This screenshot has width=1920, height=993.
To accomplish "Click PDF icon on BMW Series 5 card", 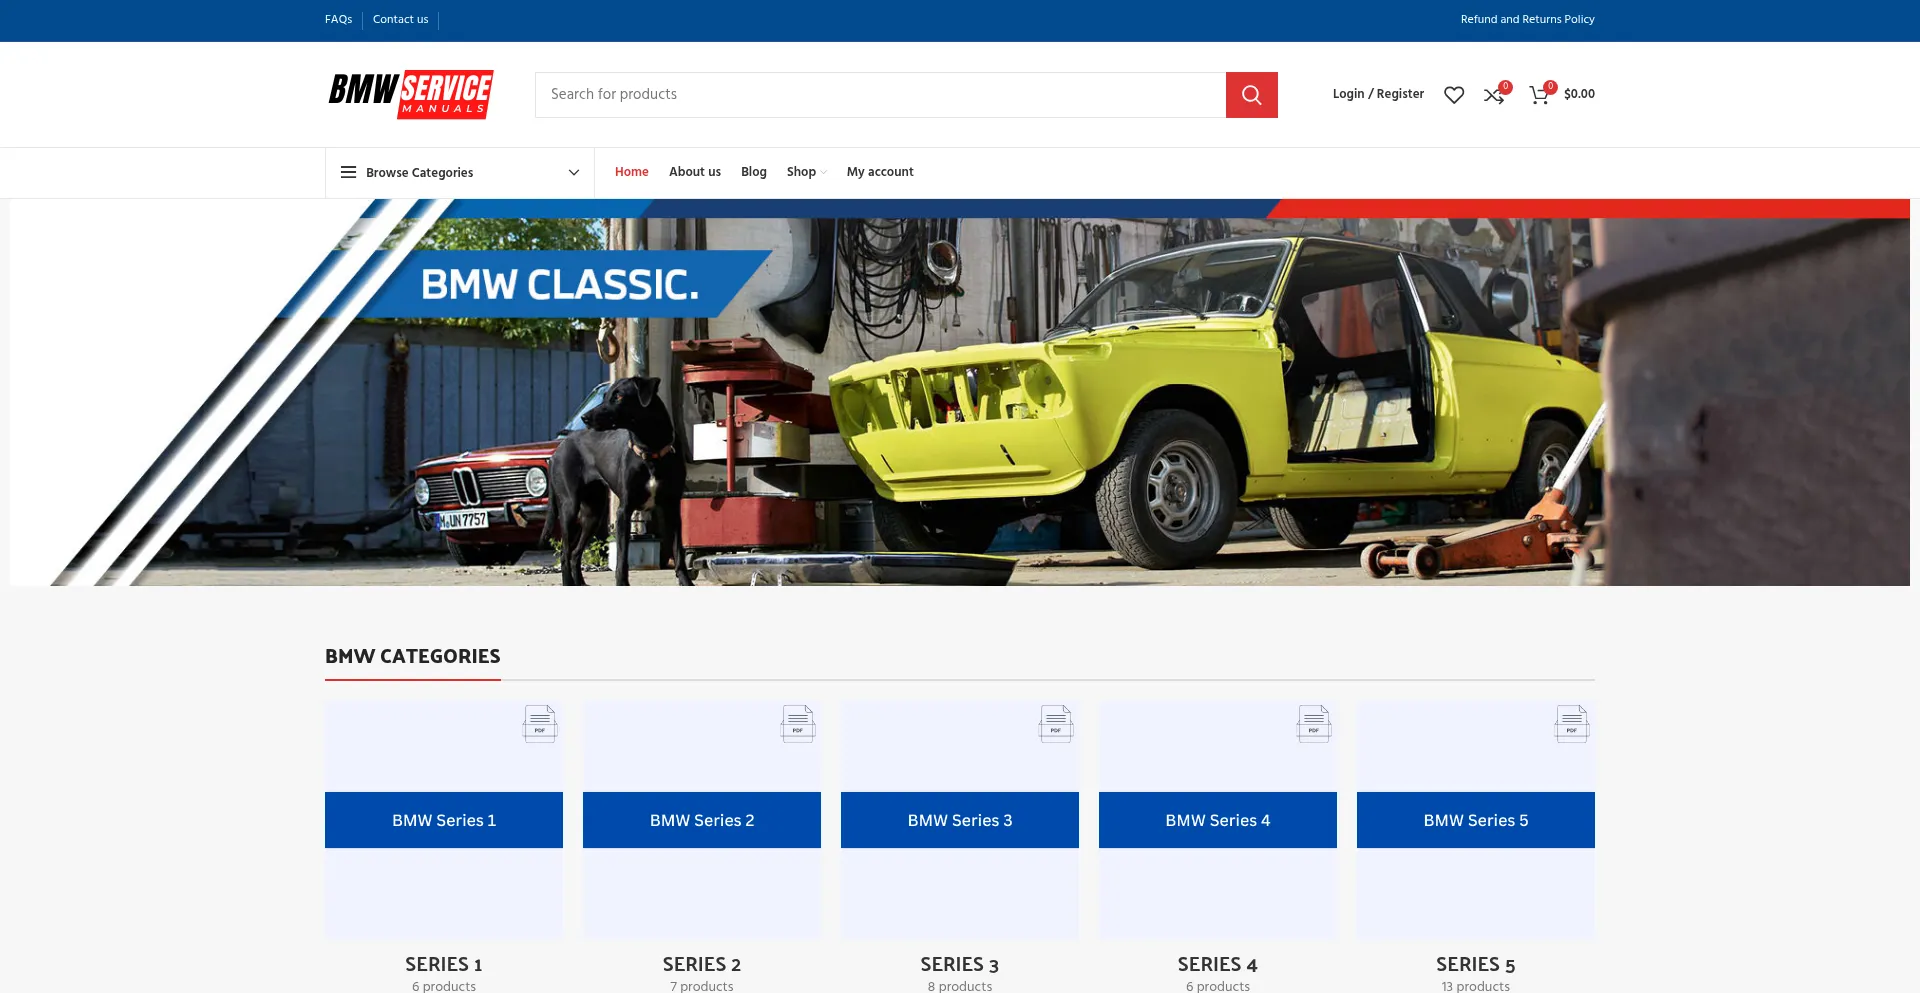I will (1572, 723).
